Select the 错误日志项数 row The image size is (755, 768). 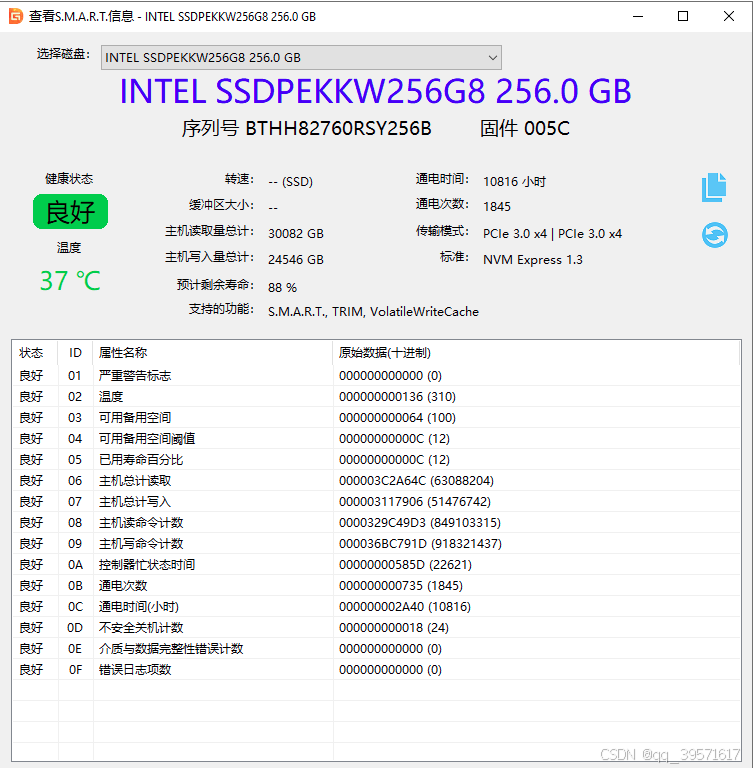tap(376, 670)
